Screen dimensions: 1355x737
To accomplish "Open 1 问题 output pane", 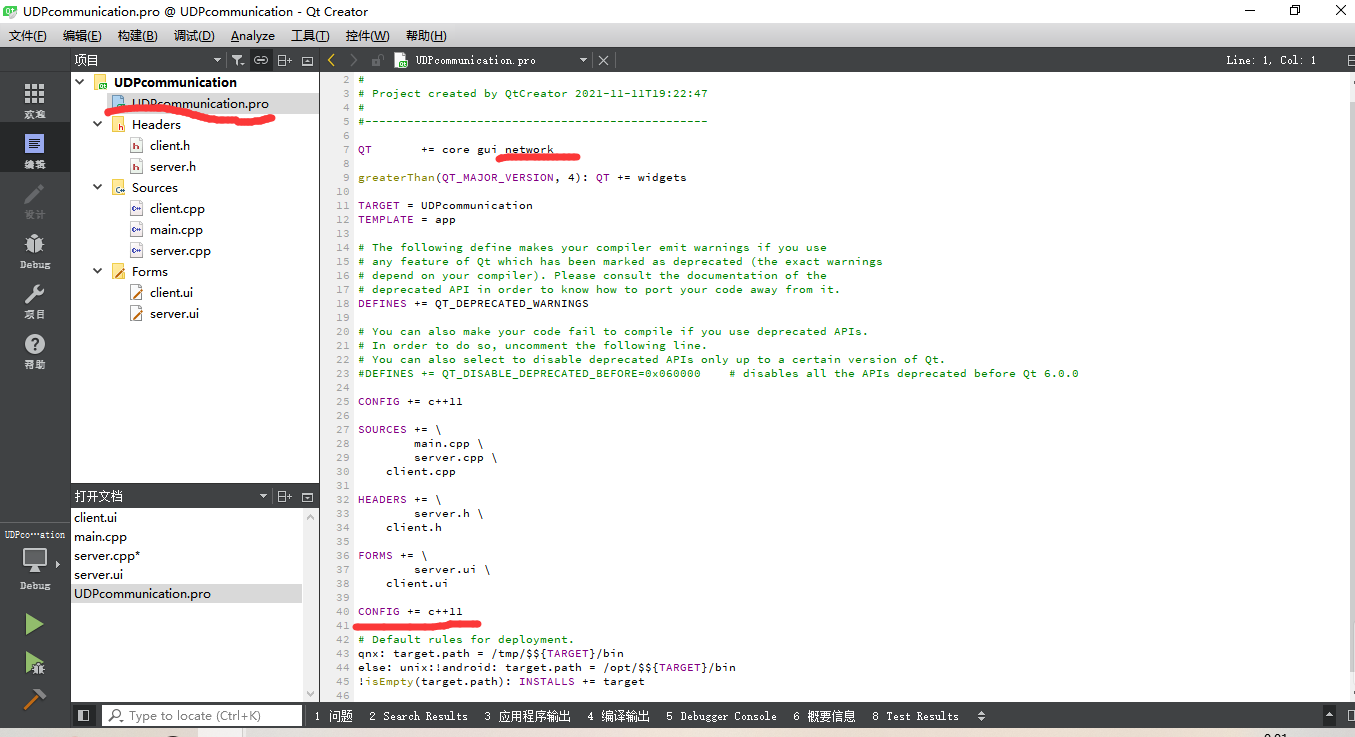I will pyautogui.click(x=334, y=716).
